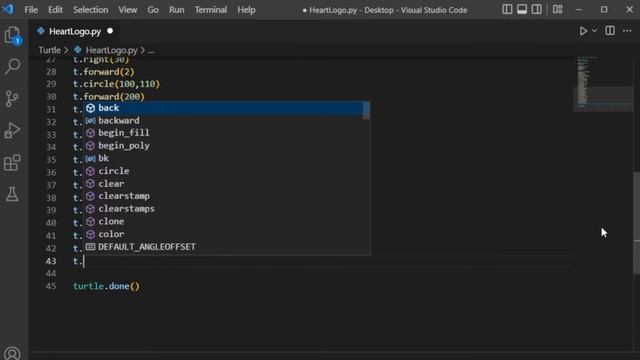Open the Selection menu
Screen dimensions: 640x360
[x=91, y=9]
